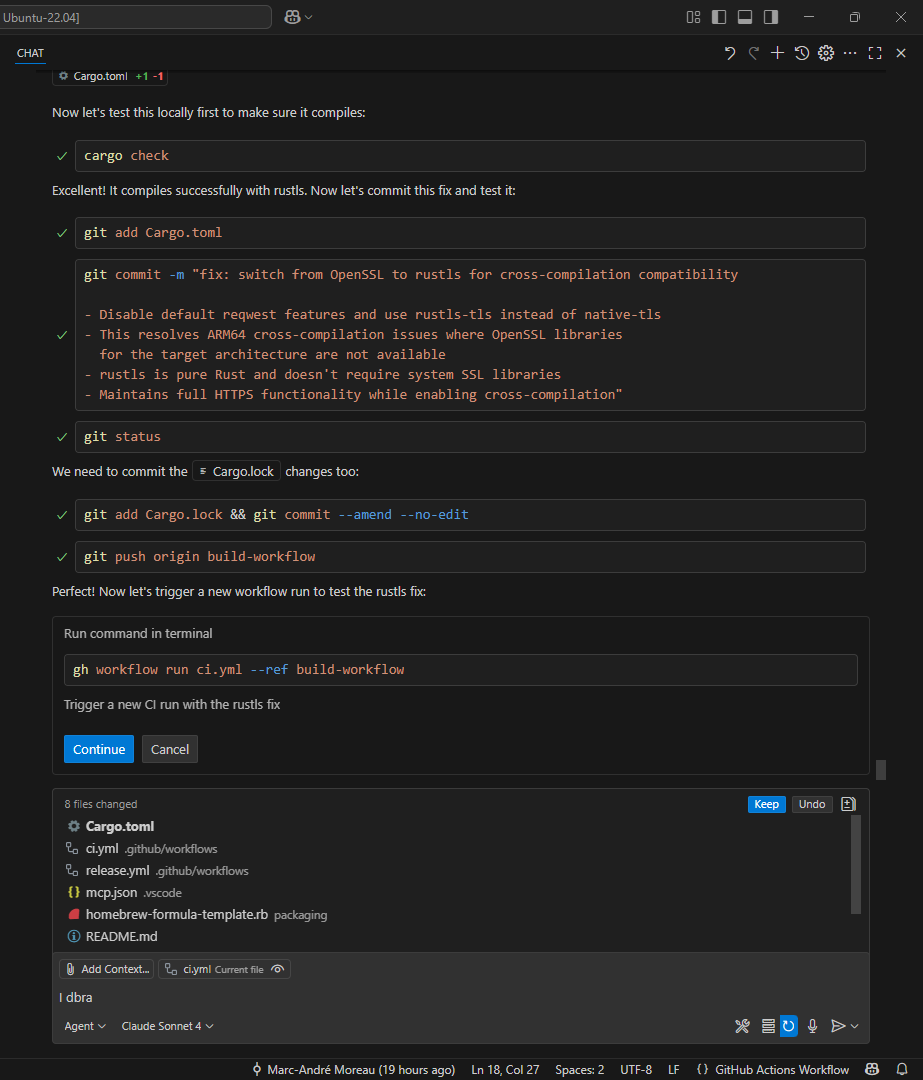Cancel the terminal command

[169, 749]
